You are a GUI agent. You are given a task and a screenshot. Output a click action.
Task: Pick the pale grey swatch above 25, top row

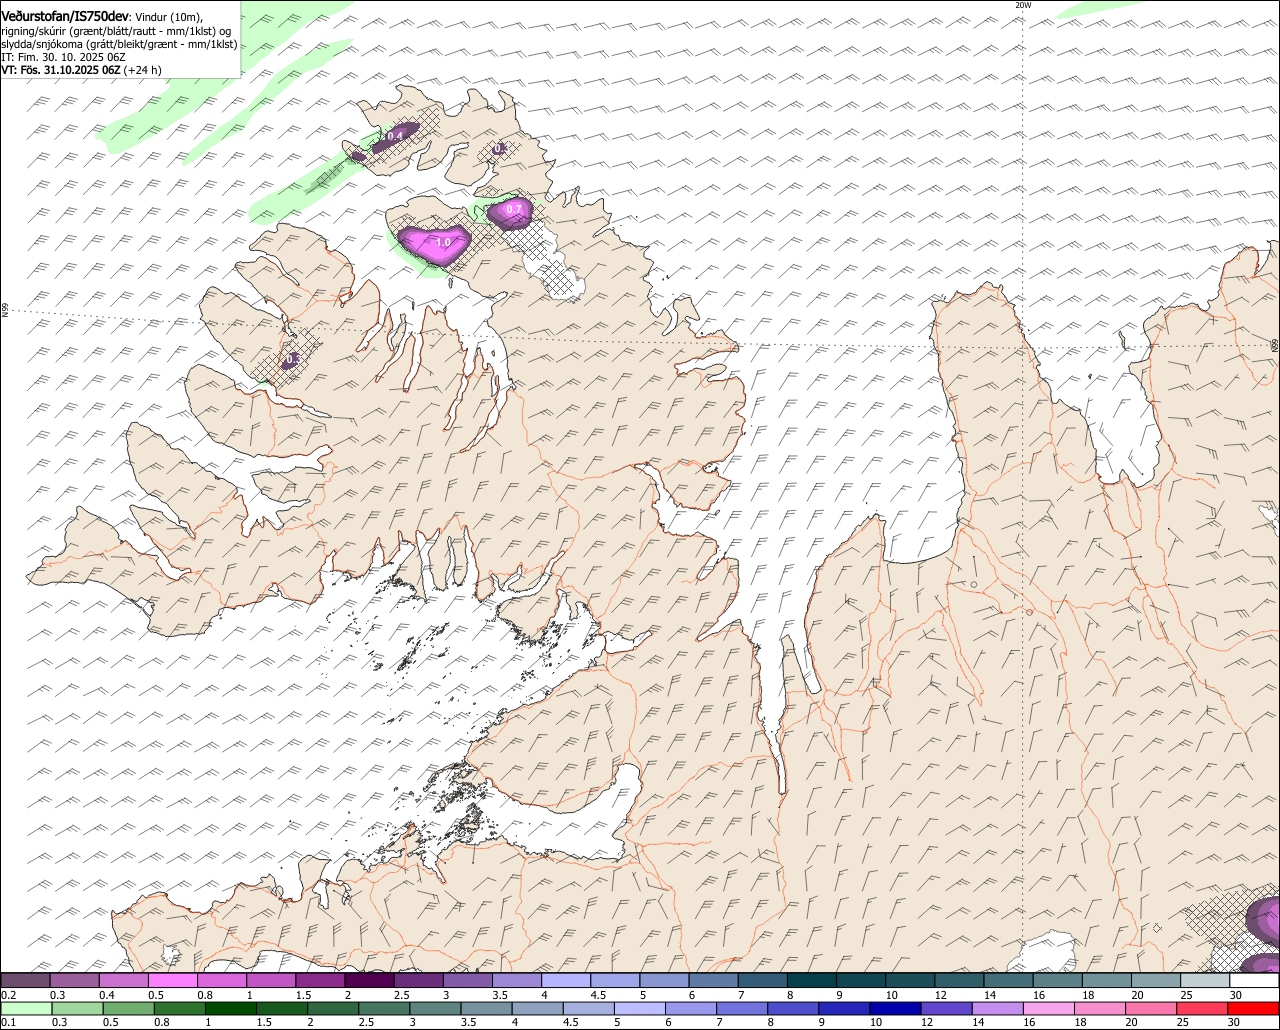[x=1205, y=981]
